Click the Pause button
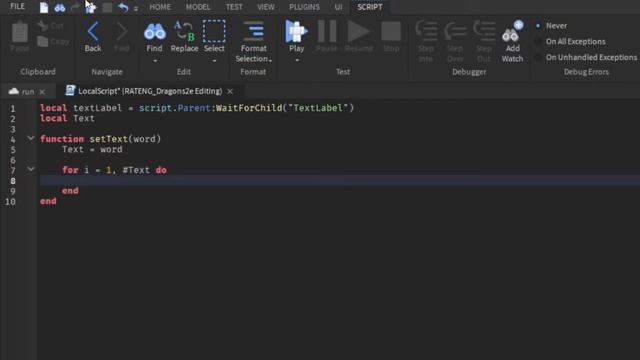Viewport: 640px width, 360px height. tap(327, 37)
